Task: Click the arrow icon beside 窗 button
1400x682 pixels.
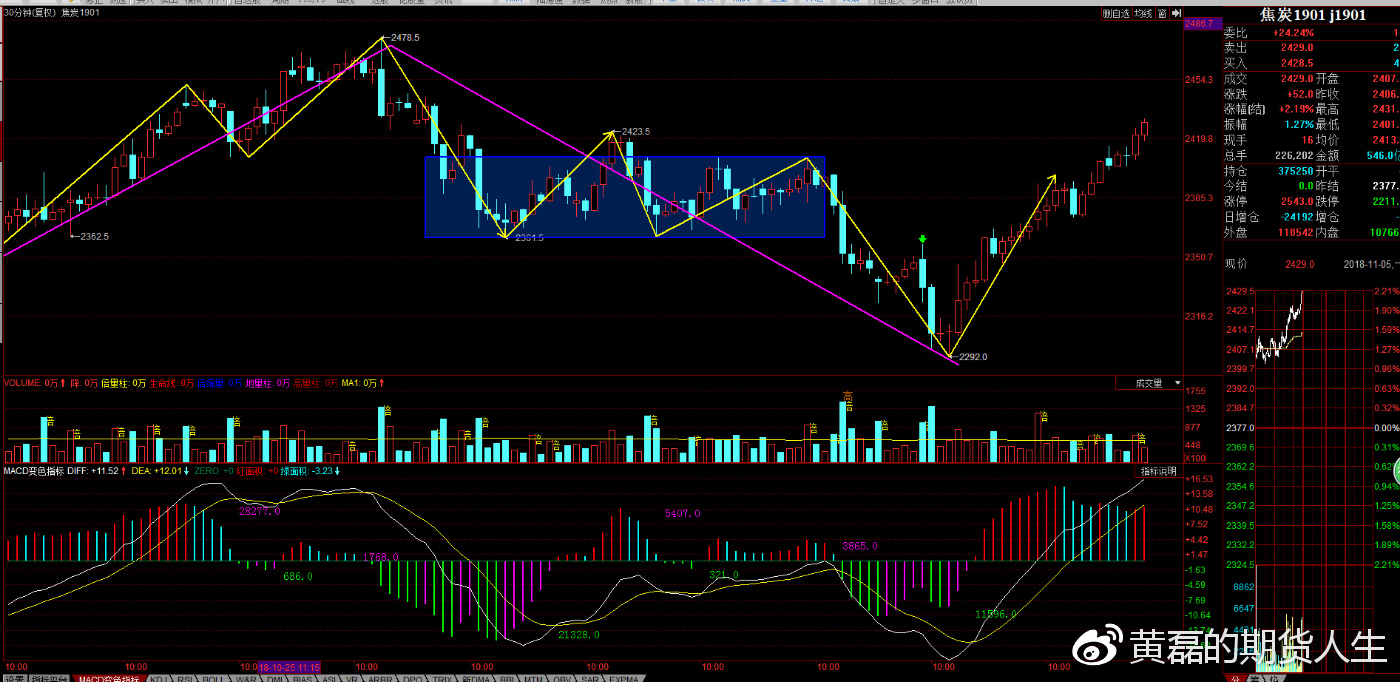Action: coord(1176,13)
